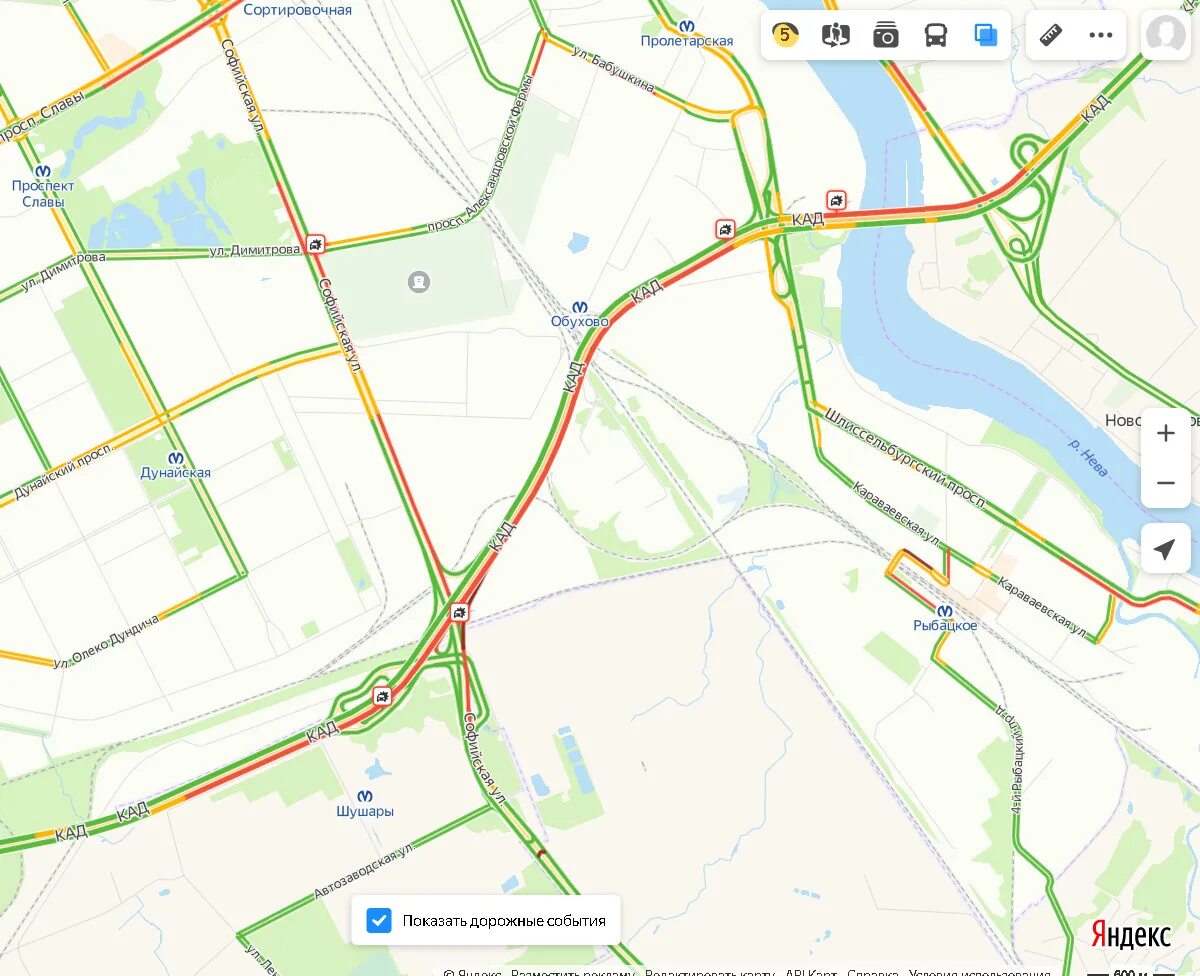Click the Пролетарская metro station marker
This screenshot has height=976, width=1200.
[x=687, y=27]
